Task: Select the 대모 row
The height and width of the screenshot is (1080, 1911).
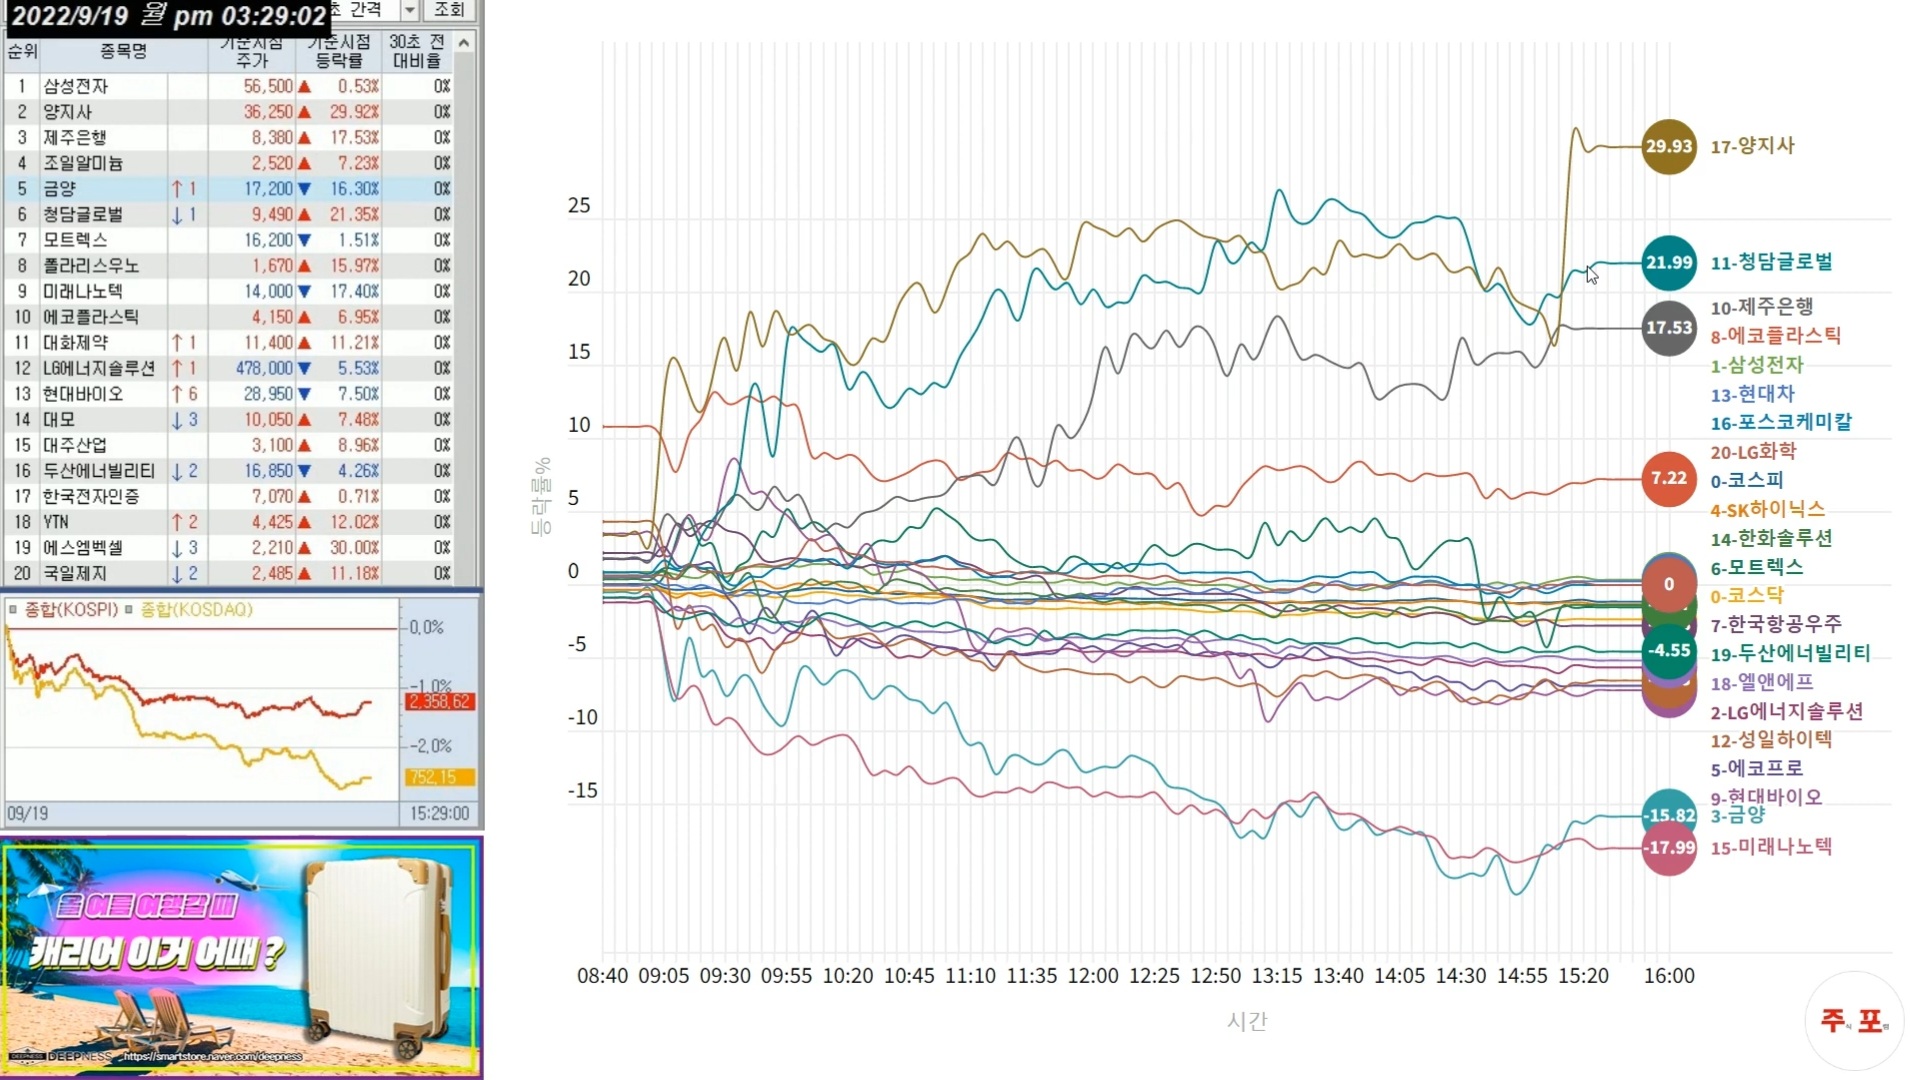Action: [229, 420]
